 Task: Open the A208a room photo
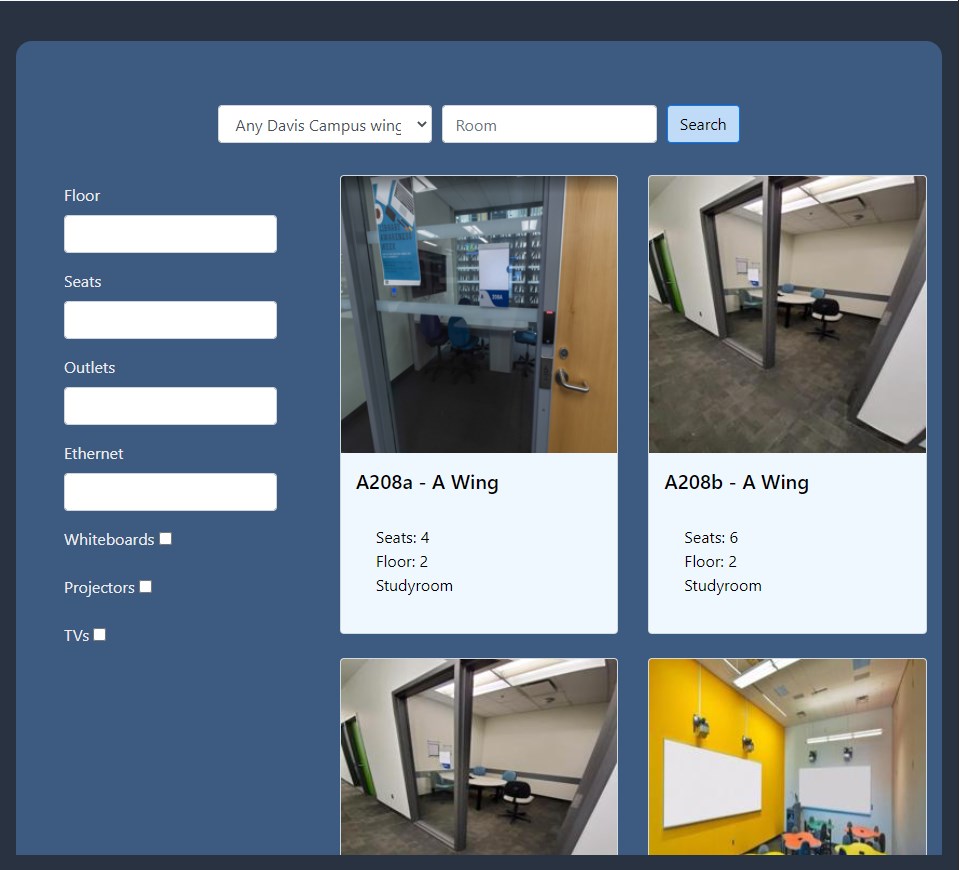[x=478, y=315]
